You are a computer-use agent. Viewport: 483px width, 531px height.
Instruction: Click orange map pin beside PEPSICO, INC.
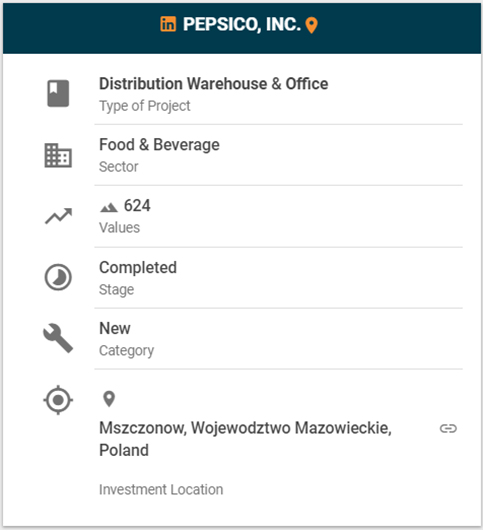click(x=311, y=25)
